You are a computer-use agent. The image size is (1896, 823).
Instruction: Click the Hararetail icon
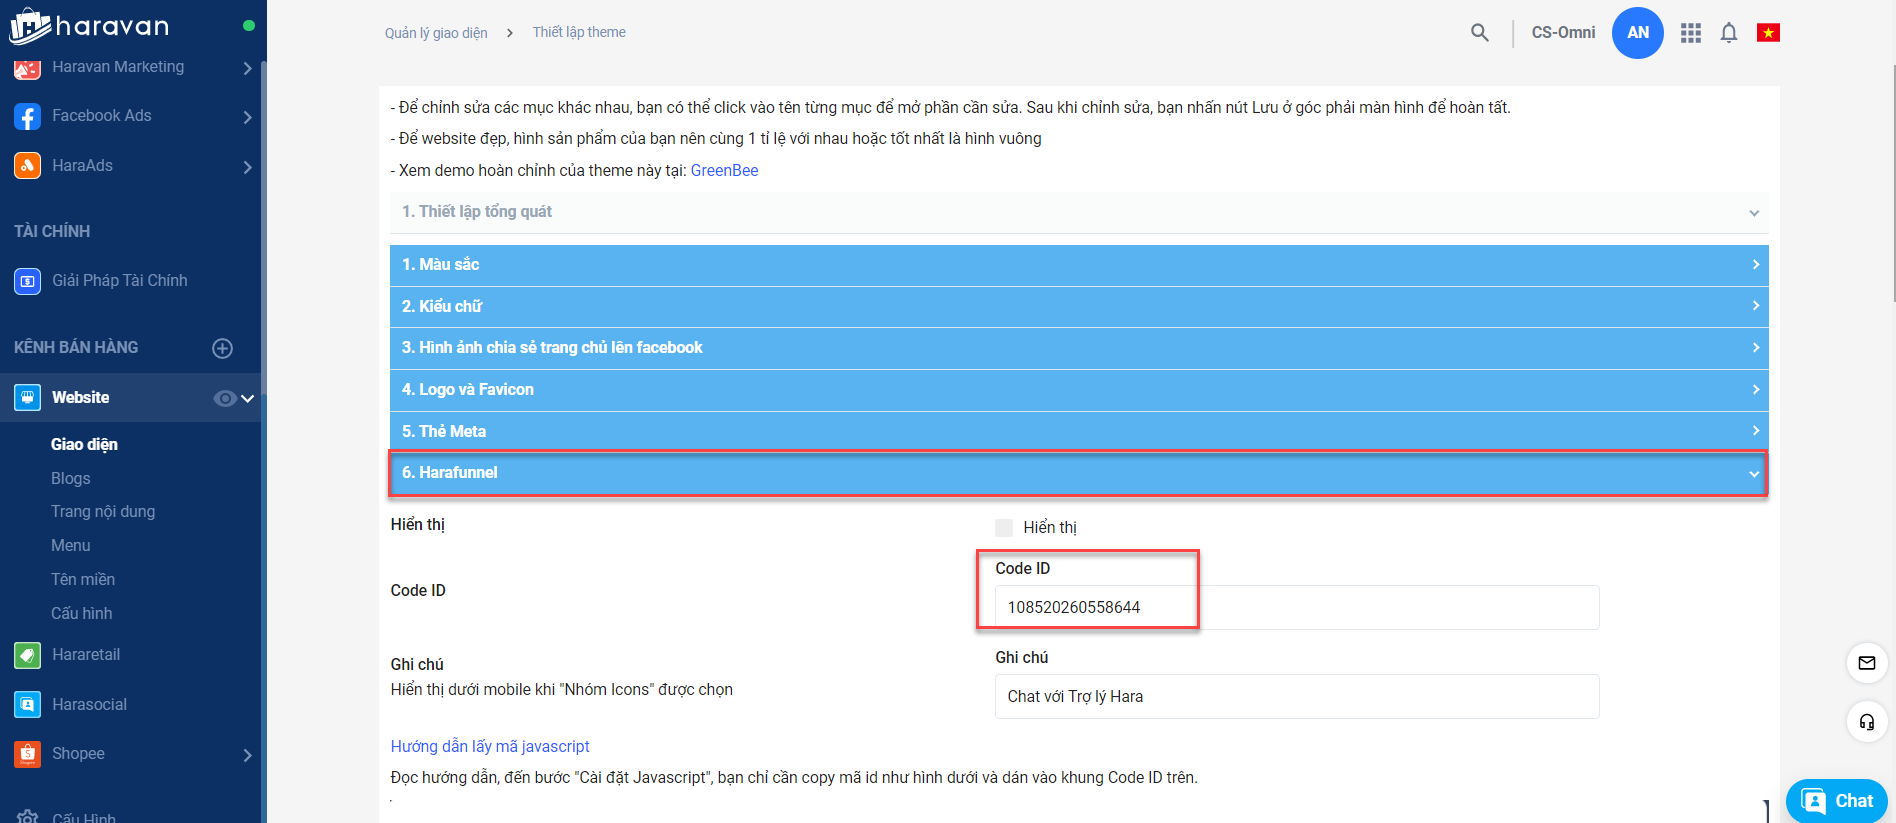tap(27, 655)
